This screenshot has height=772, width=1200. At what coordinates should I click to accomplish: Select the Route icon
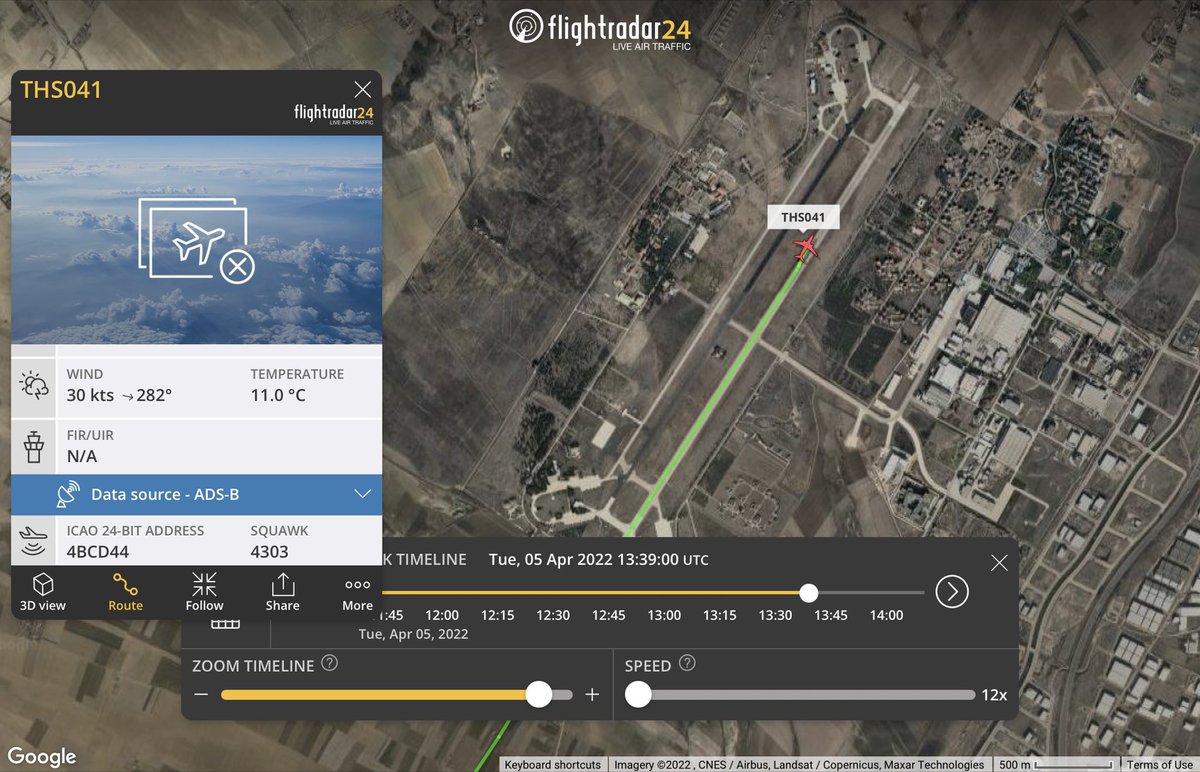[x=125, y=585]
